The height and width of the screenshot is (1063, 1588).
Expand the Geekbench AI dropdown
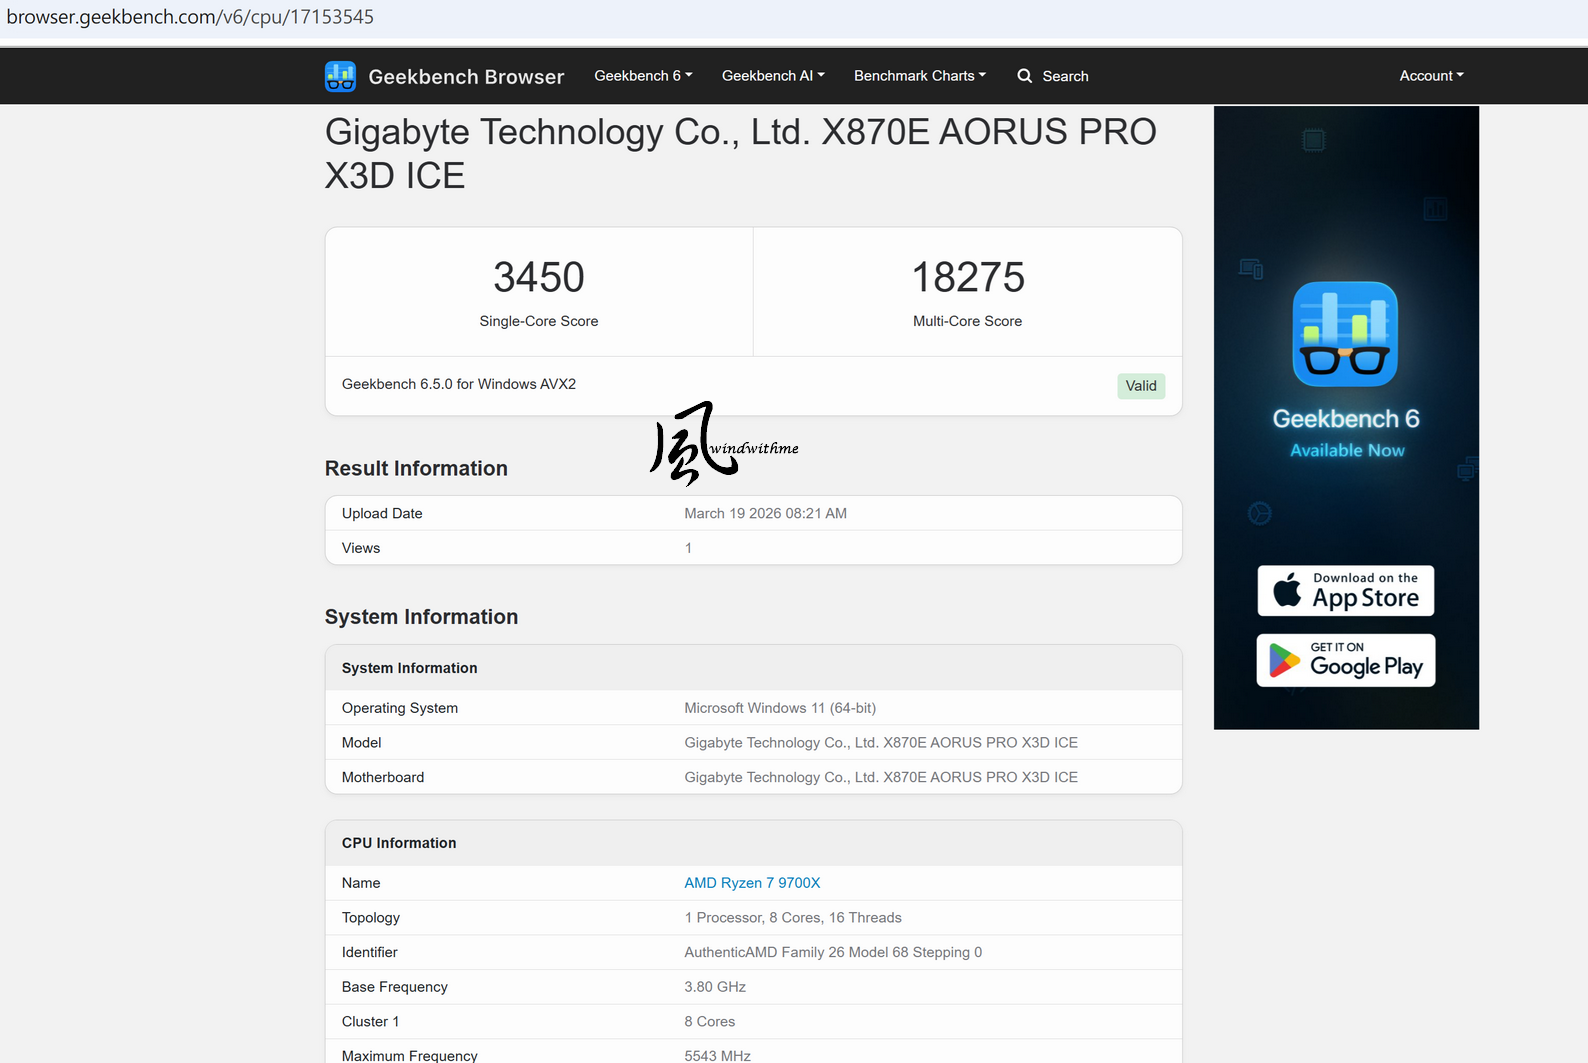[x=773, y=76]
